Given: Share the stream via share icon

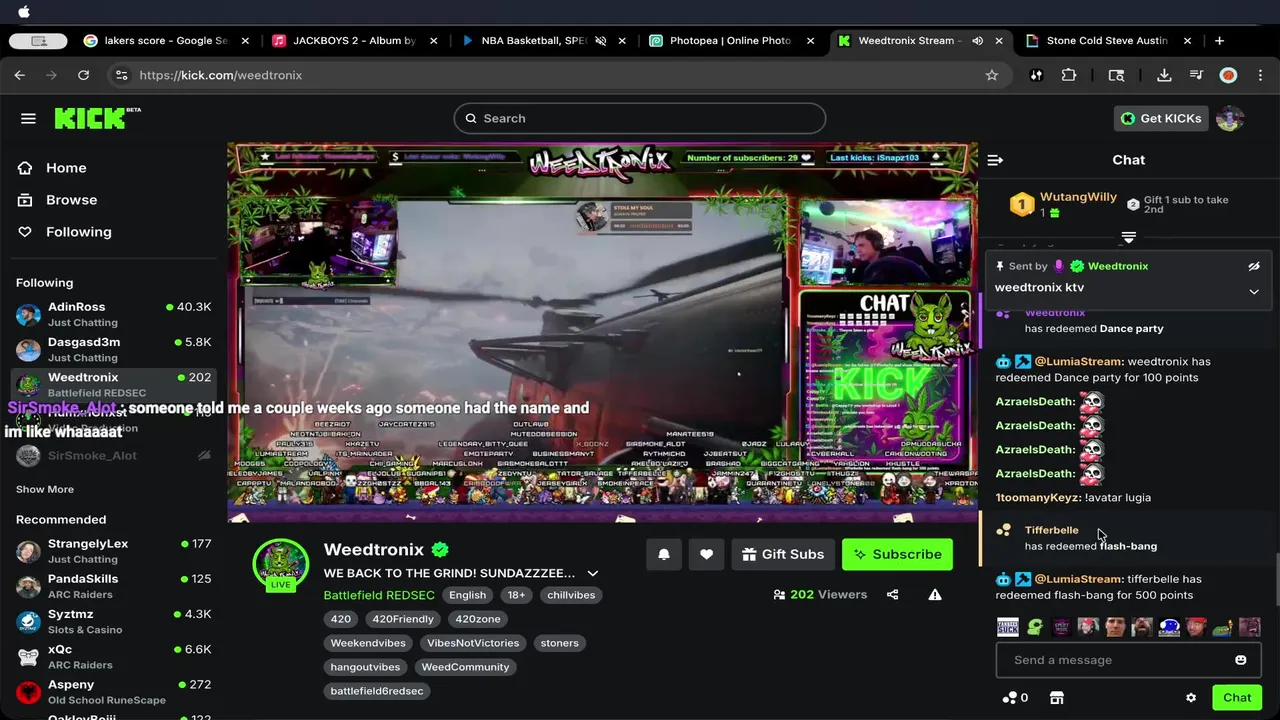Looking at the screenshot, I should click(892, 594).
